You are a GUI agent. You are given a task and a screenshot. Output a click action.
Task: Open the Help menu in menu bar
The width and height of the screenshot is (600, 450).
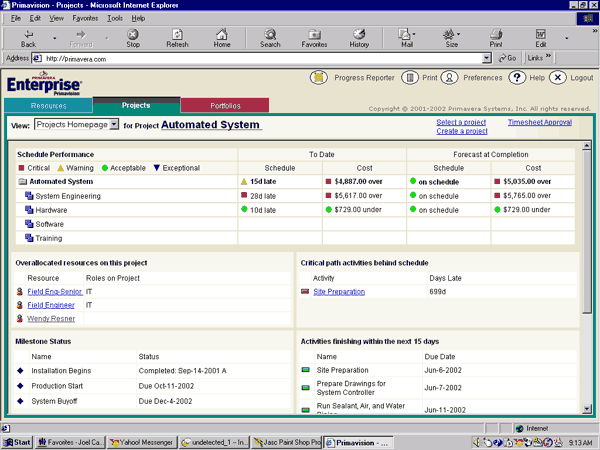(x=138, y=18)
